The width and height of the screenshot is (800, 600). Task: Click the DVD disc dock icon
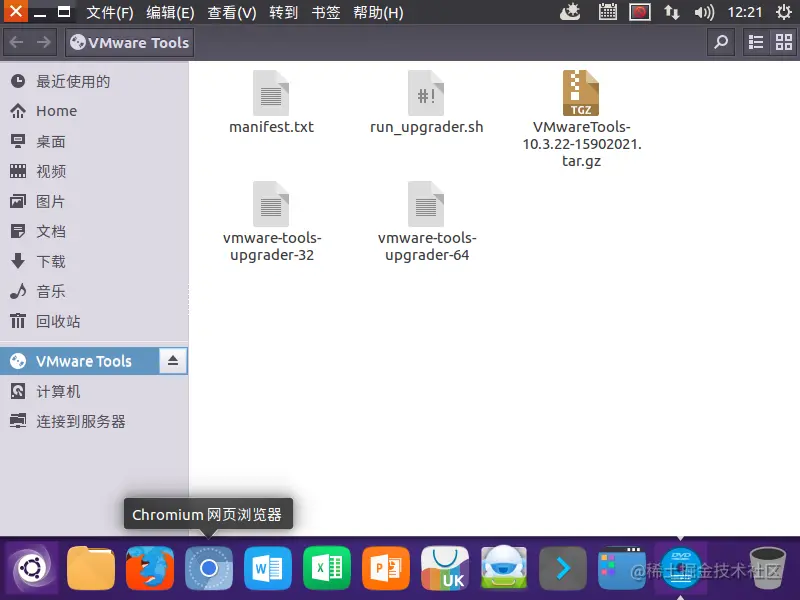[x=681, y=568]
